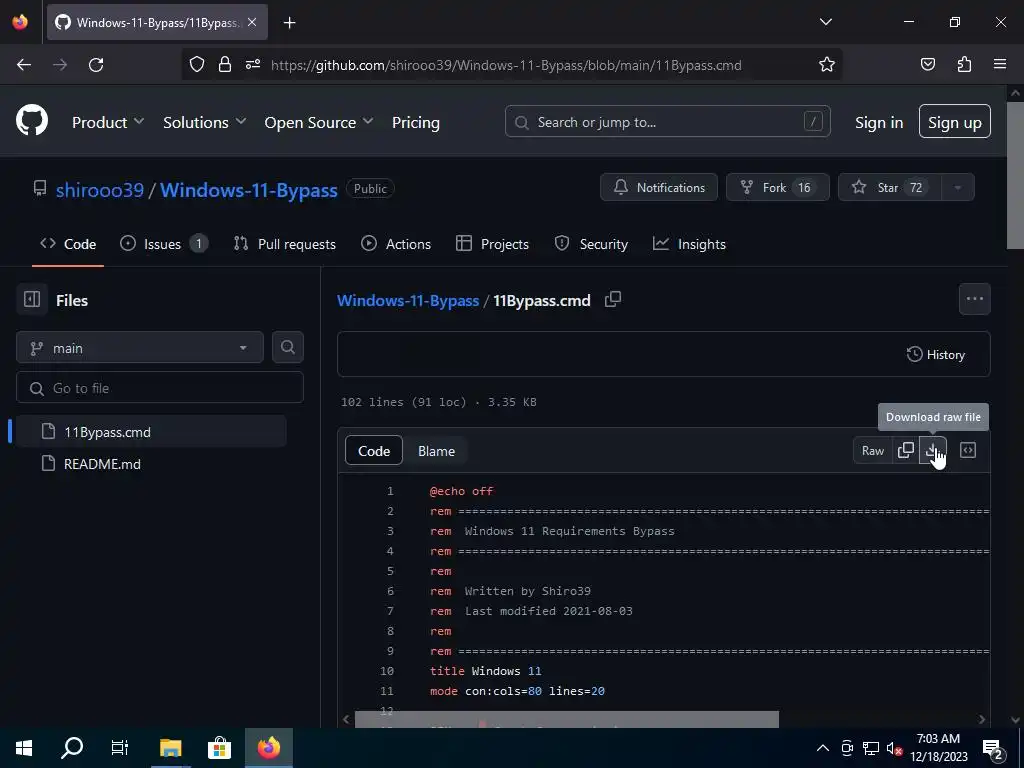Open the Actions tab
The height and width of the screenshot is (768, 1024).
(396, 244)
